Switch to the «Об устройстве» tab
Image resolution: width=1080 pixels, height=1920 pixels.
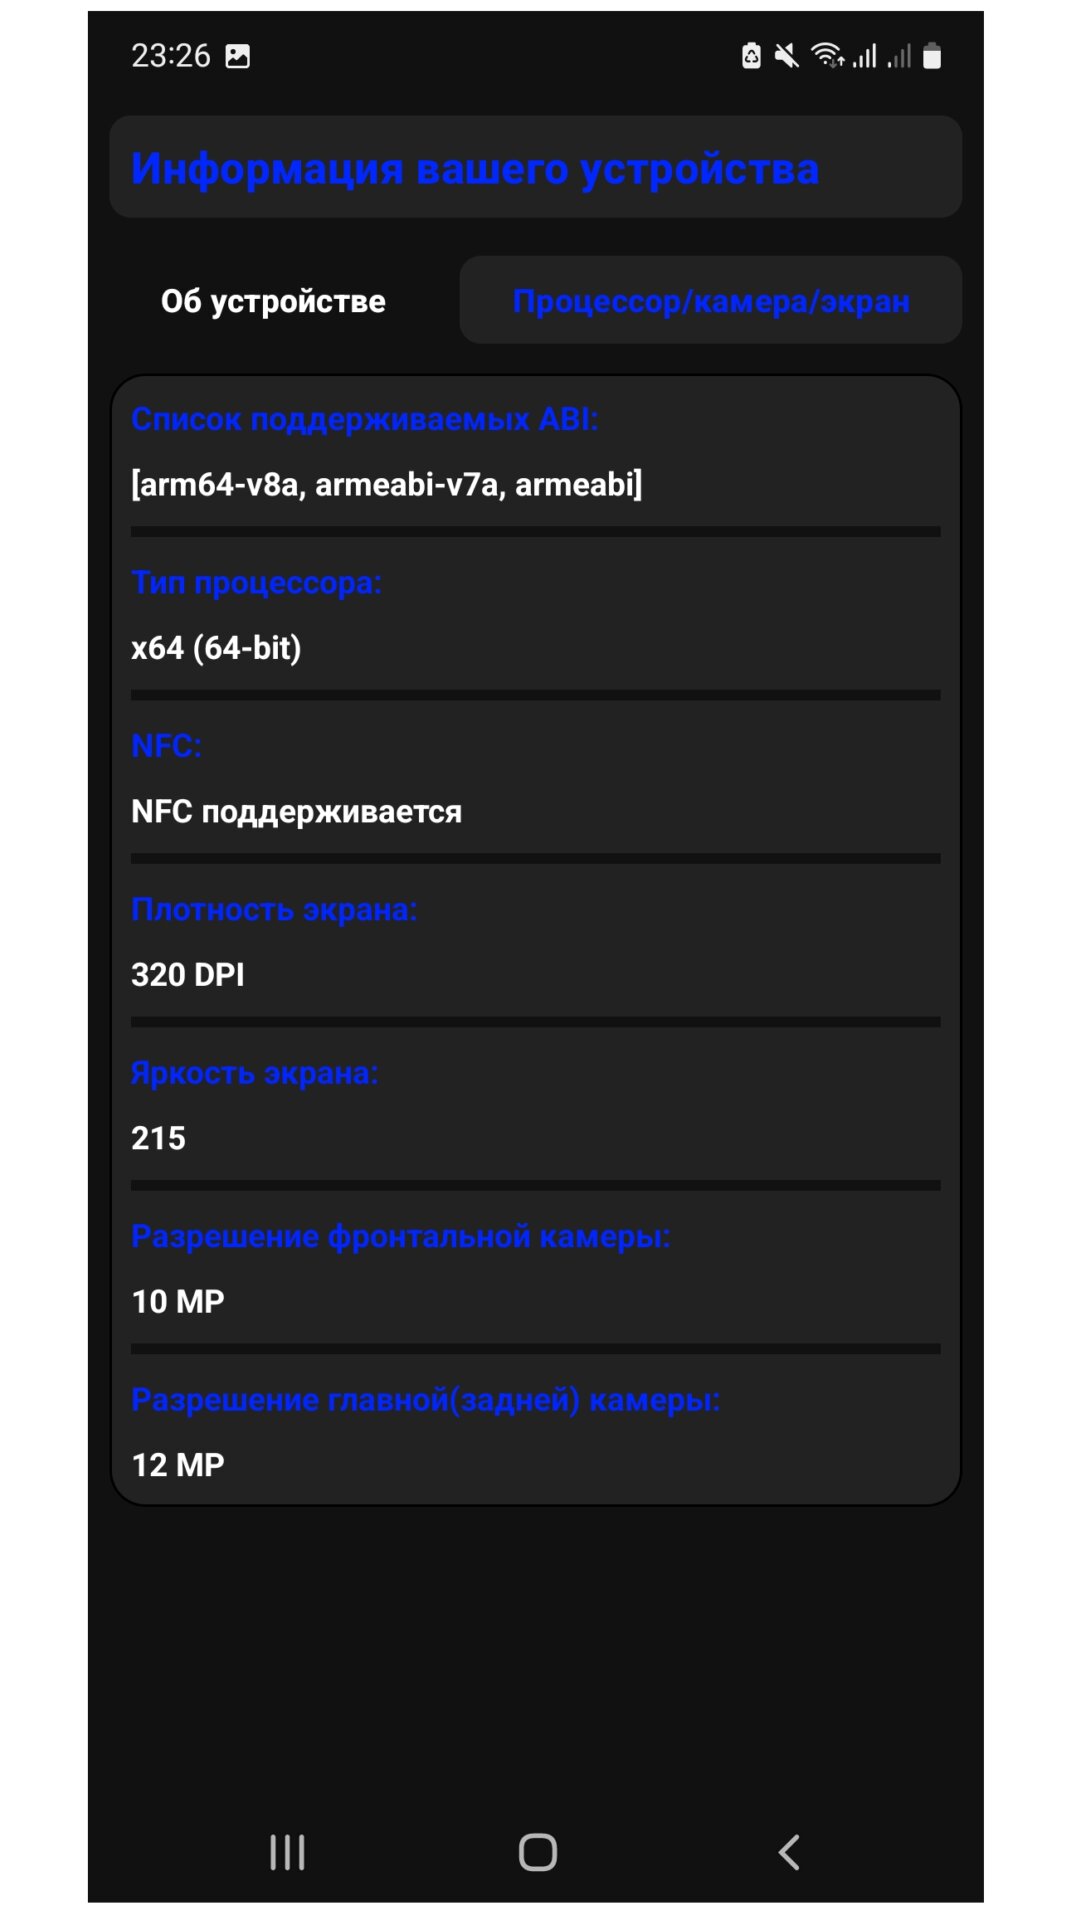[x=273, y=301]
